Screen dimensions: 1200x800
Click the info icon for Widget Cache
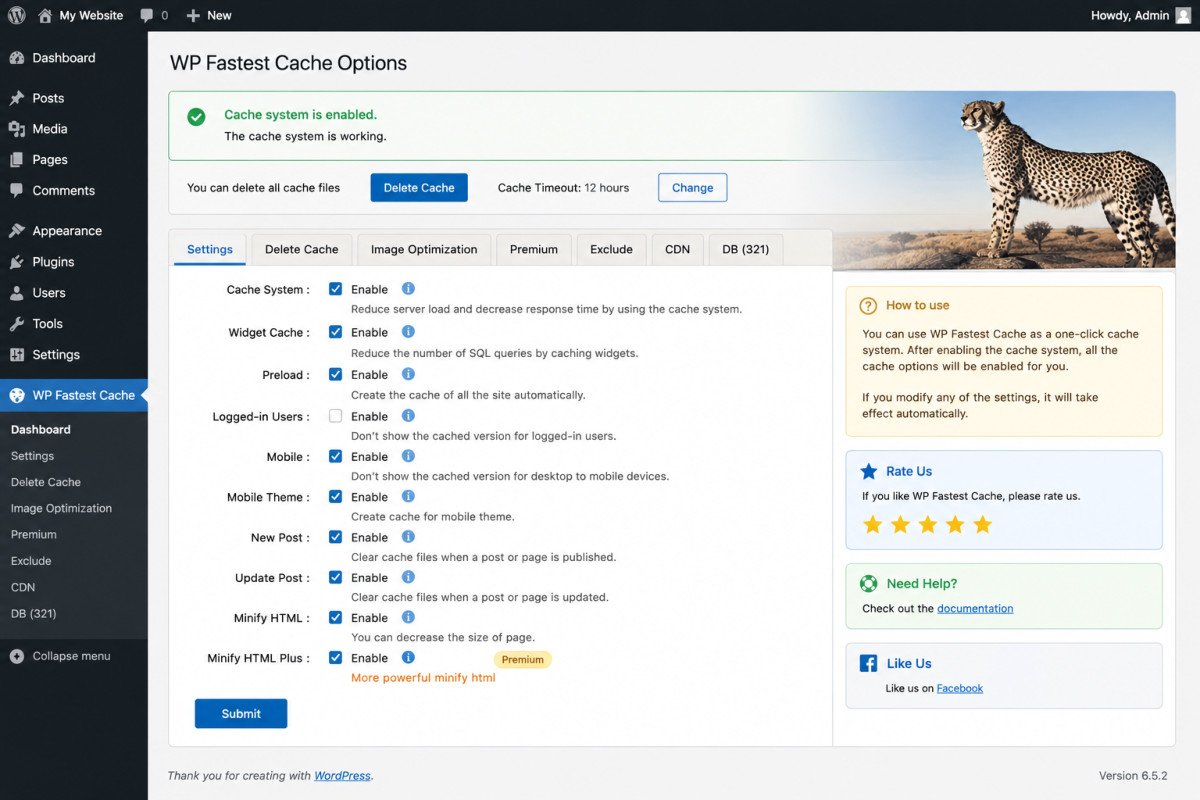[x=408, y=332]
